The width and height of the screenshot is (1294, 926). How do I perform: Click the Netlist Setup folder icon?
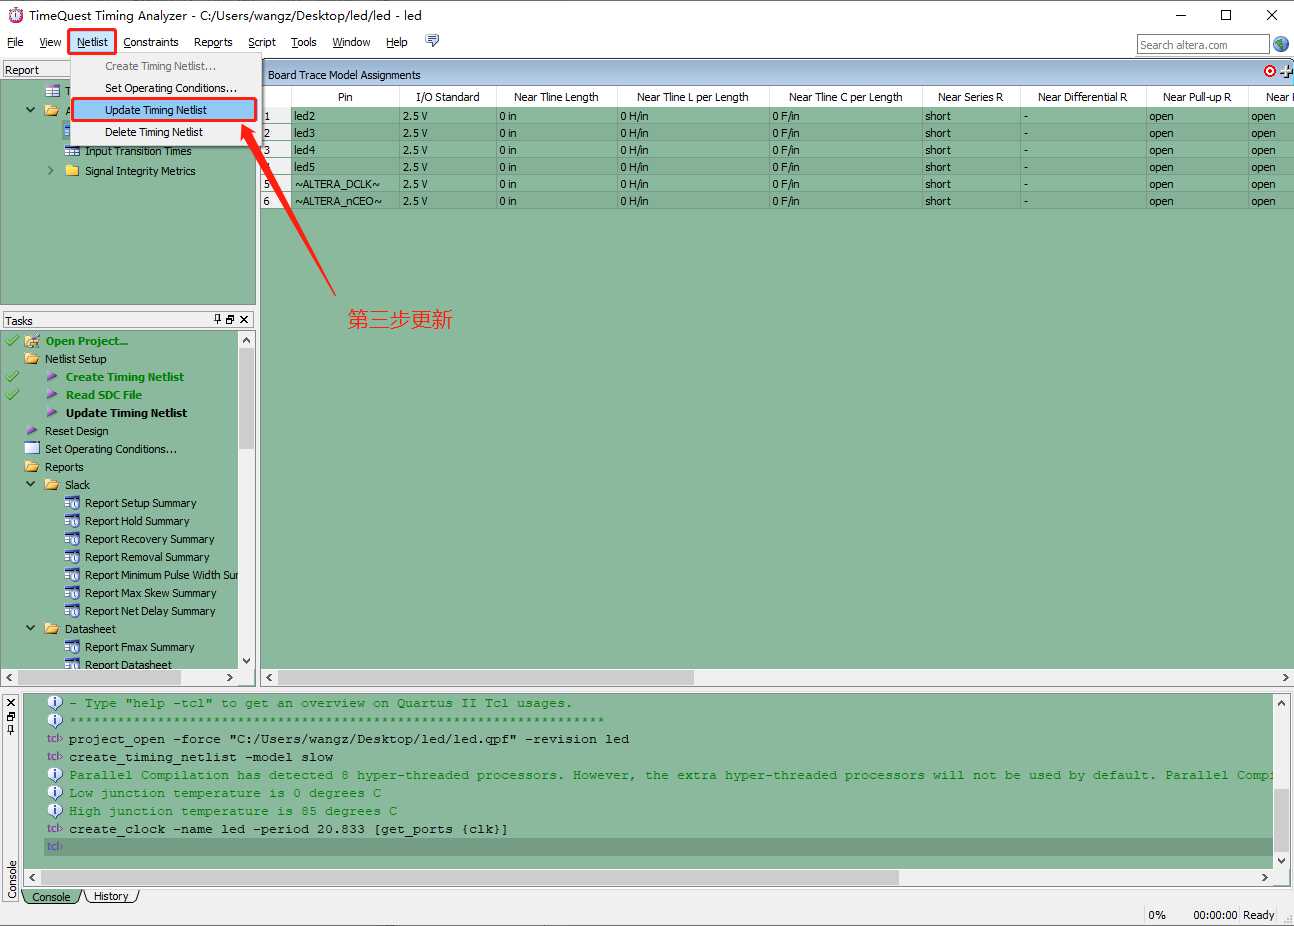pos(32,359)
